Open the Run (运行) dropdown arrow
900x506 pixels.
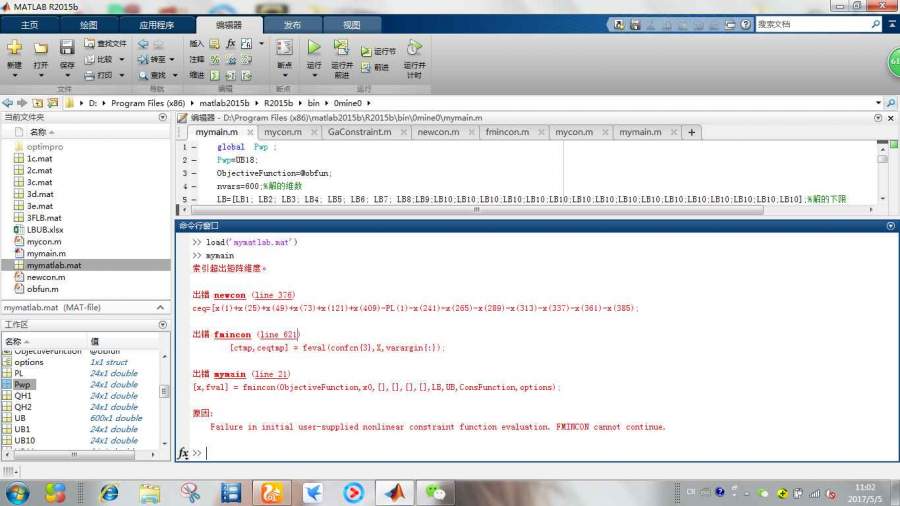(314, 76)
